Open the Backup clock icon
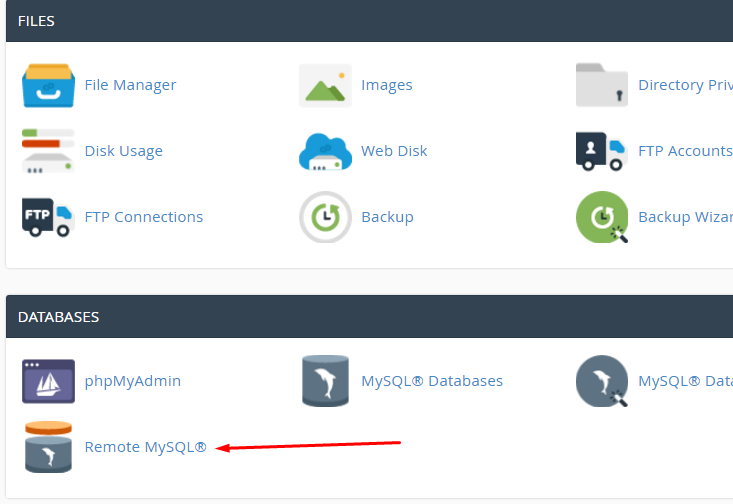733x504 pixels. pos(325,217)
